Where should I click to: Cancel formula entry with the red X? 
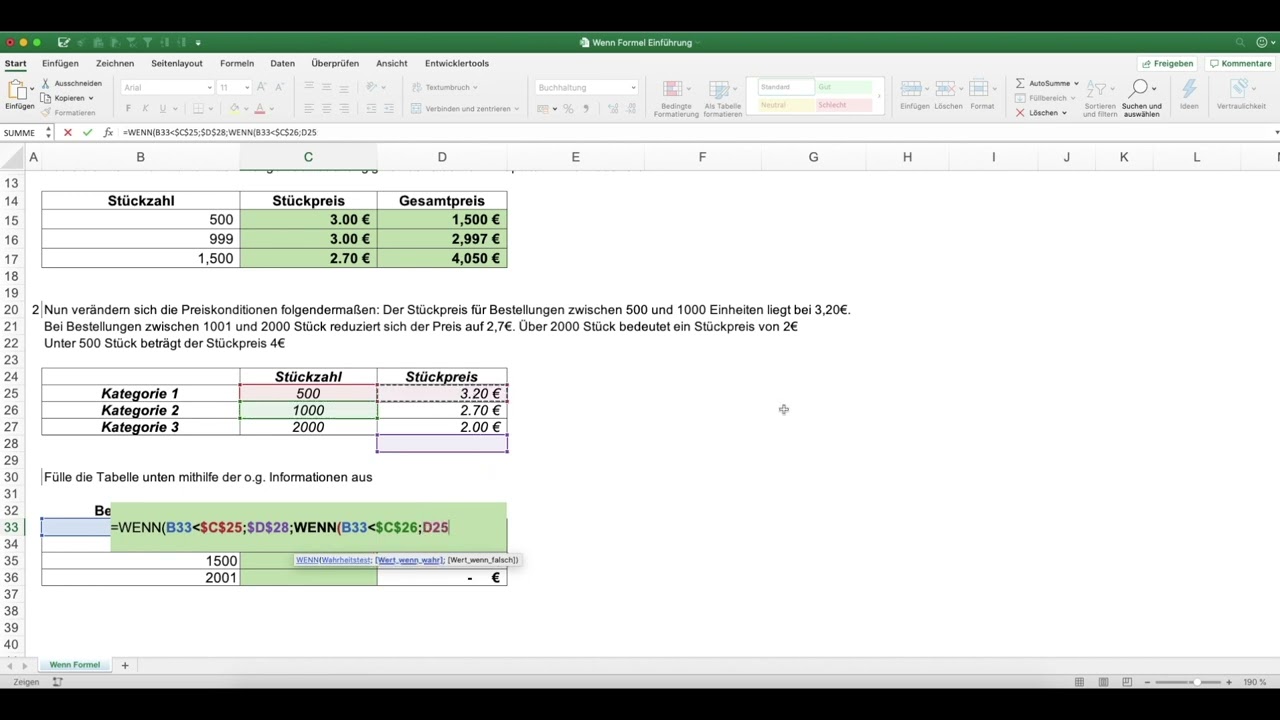pos(67,132)
